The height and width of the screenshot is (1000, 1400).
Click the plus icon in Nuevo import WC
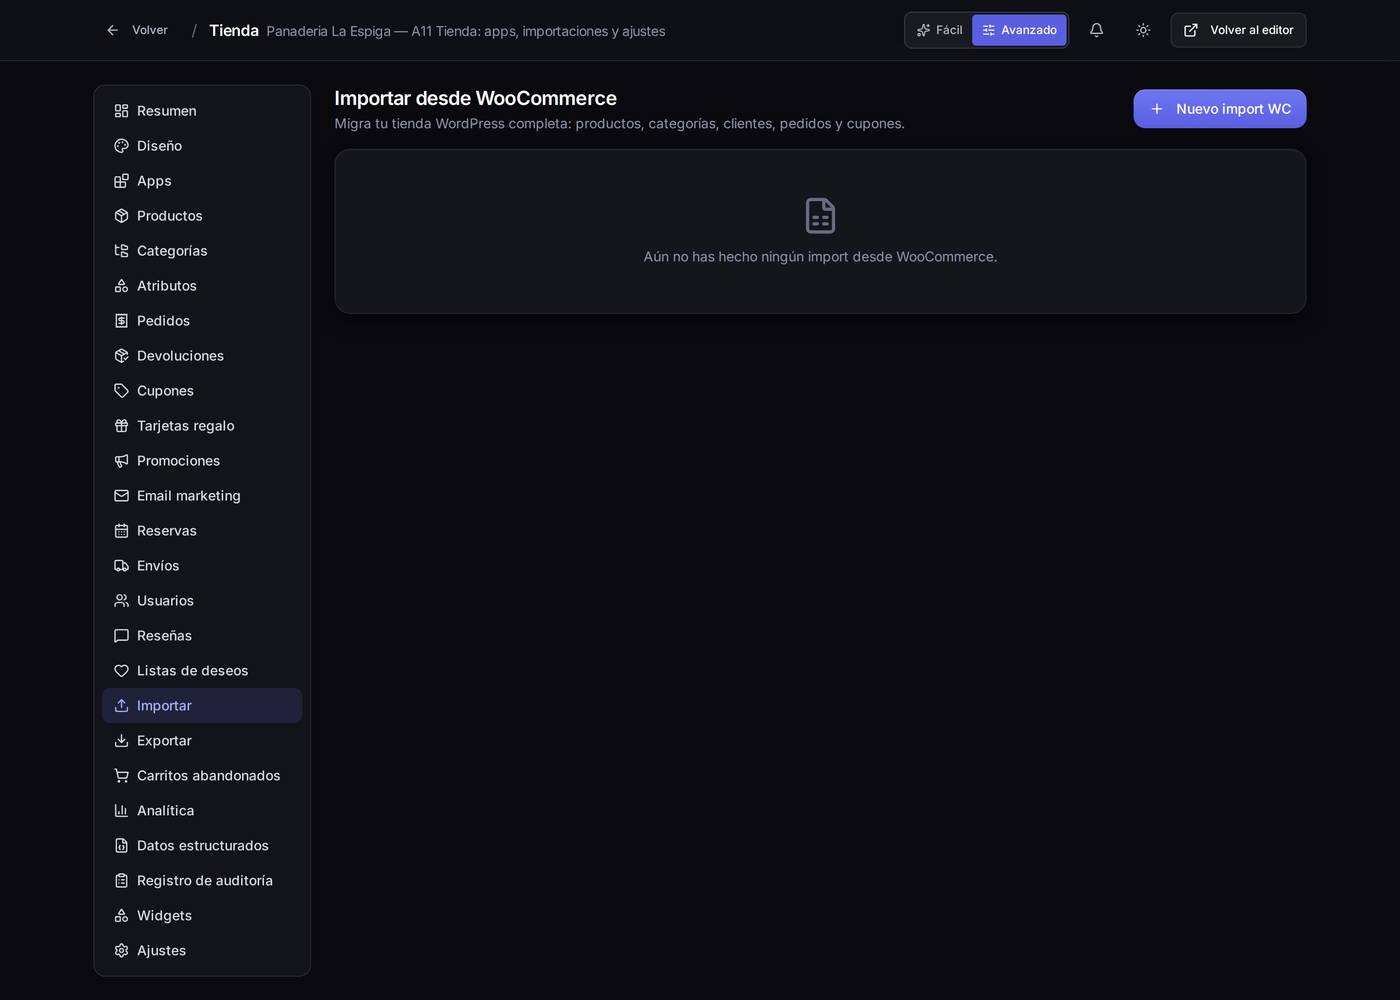click(x=1157, y=109)
